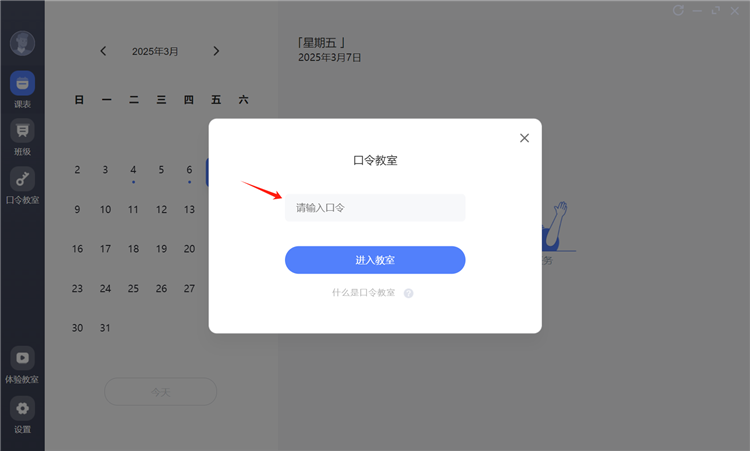Select calendar date 18
Image resolution: width=750 pixels, height=451 pixels.
click(x=133, y=249)
